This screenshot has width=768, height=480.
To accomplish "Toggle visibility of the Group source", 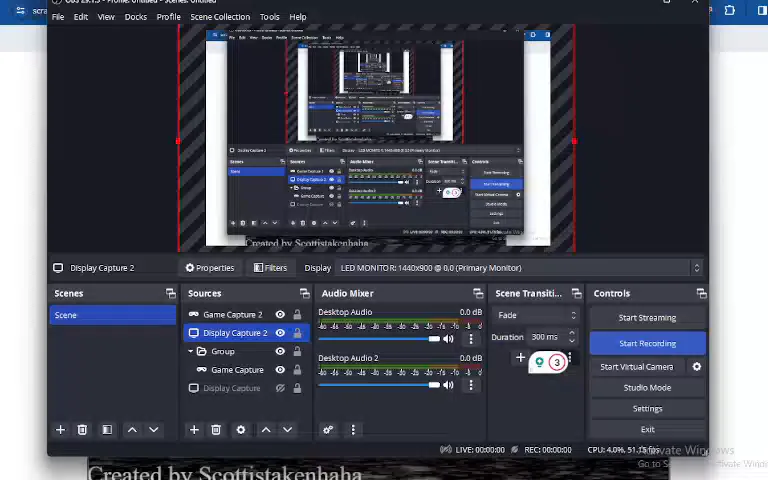I will (280, 351).
